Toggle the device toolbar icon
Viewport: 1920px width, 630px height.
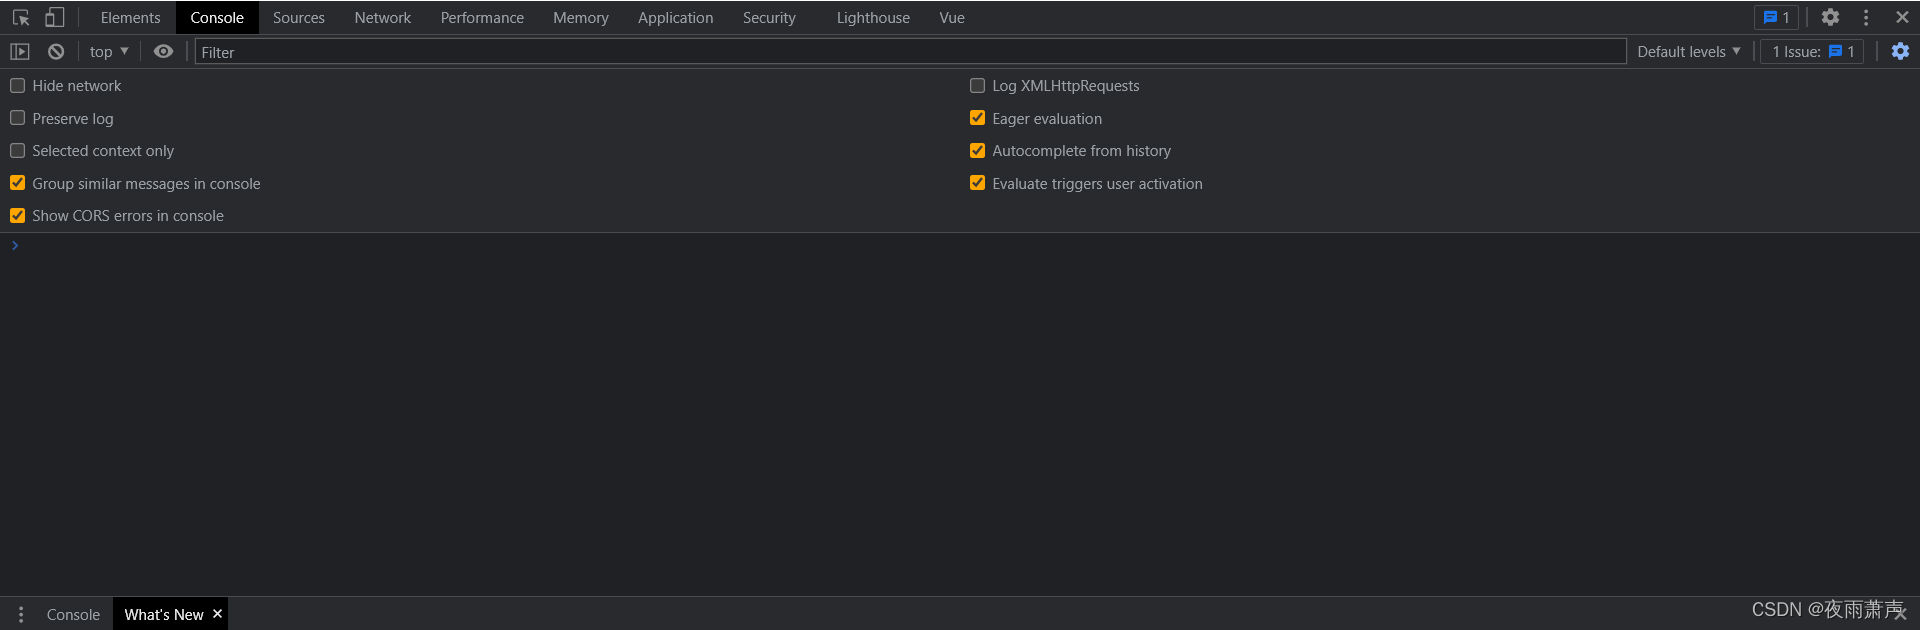pos(55,18)
